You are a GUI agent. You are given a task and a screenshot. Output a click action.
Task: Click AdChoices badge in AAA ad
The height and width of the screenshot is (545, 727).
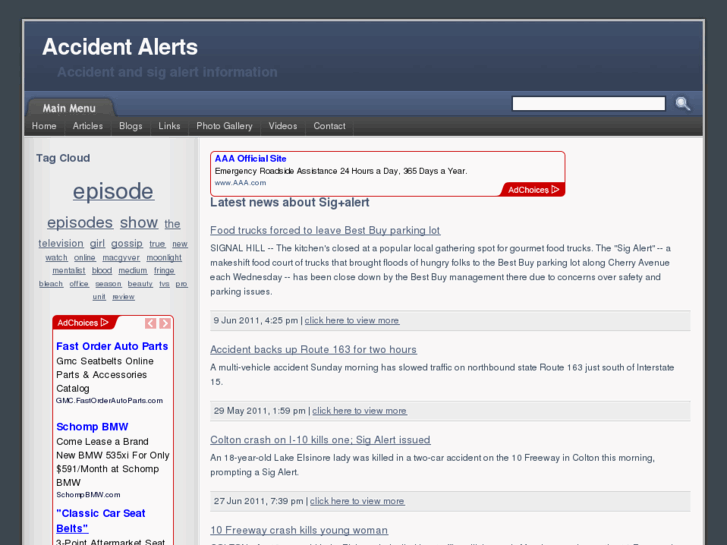533,190
